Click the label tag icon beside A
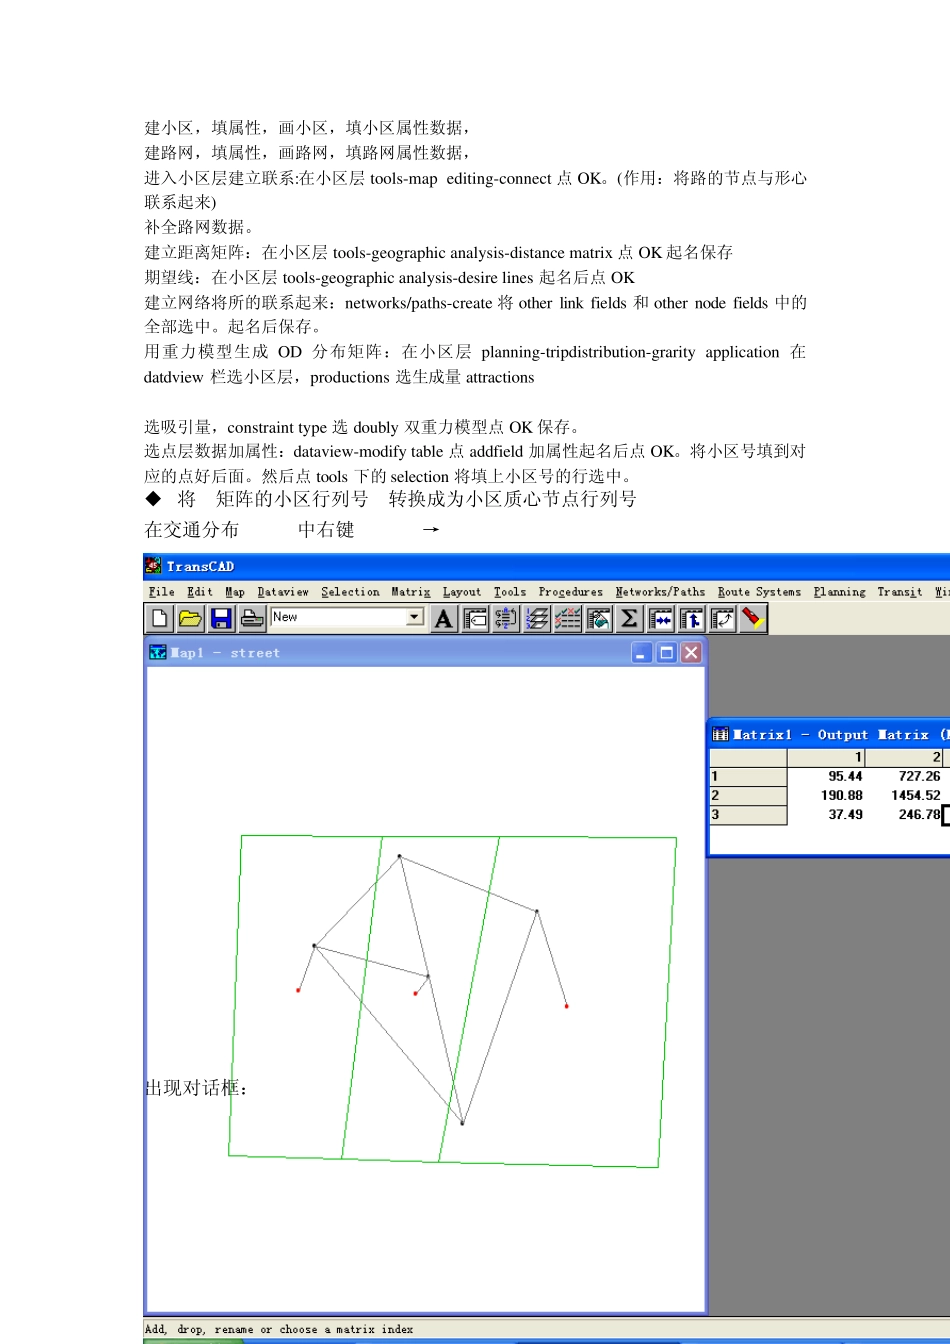Viewport: 950px width, 1344px height. [475, 619]
